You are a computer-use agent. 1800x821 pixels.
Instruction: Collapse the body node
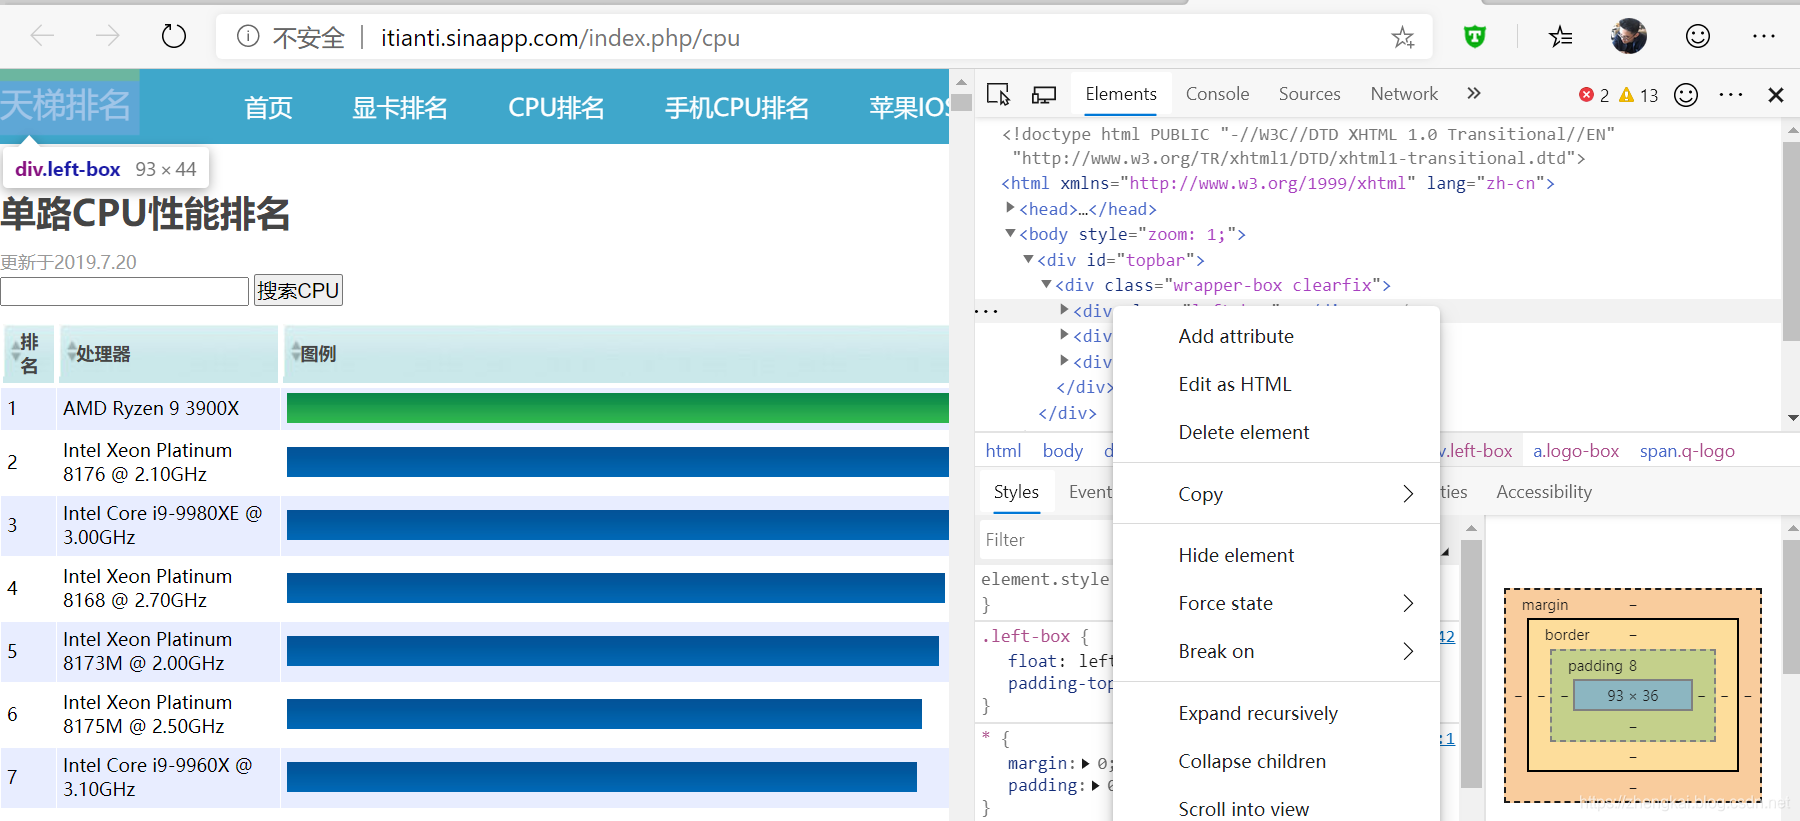(x=1010, y=233)
